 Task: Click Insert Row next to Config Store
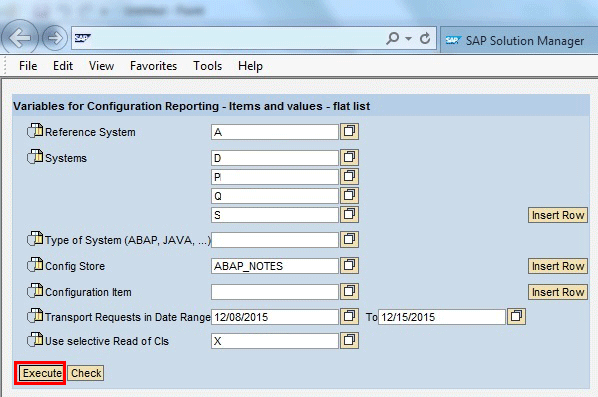[558, 266]
